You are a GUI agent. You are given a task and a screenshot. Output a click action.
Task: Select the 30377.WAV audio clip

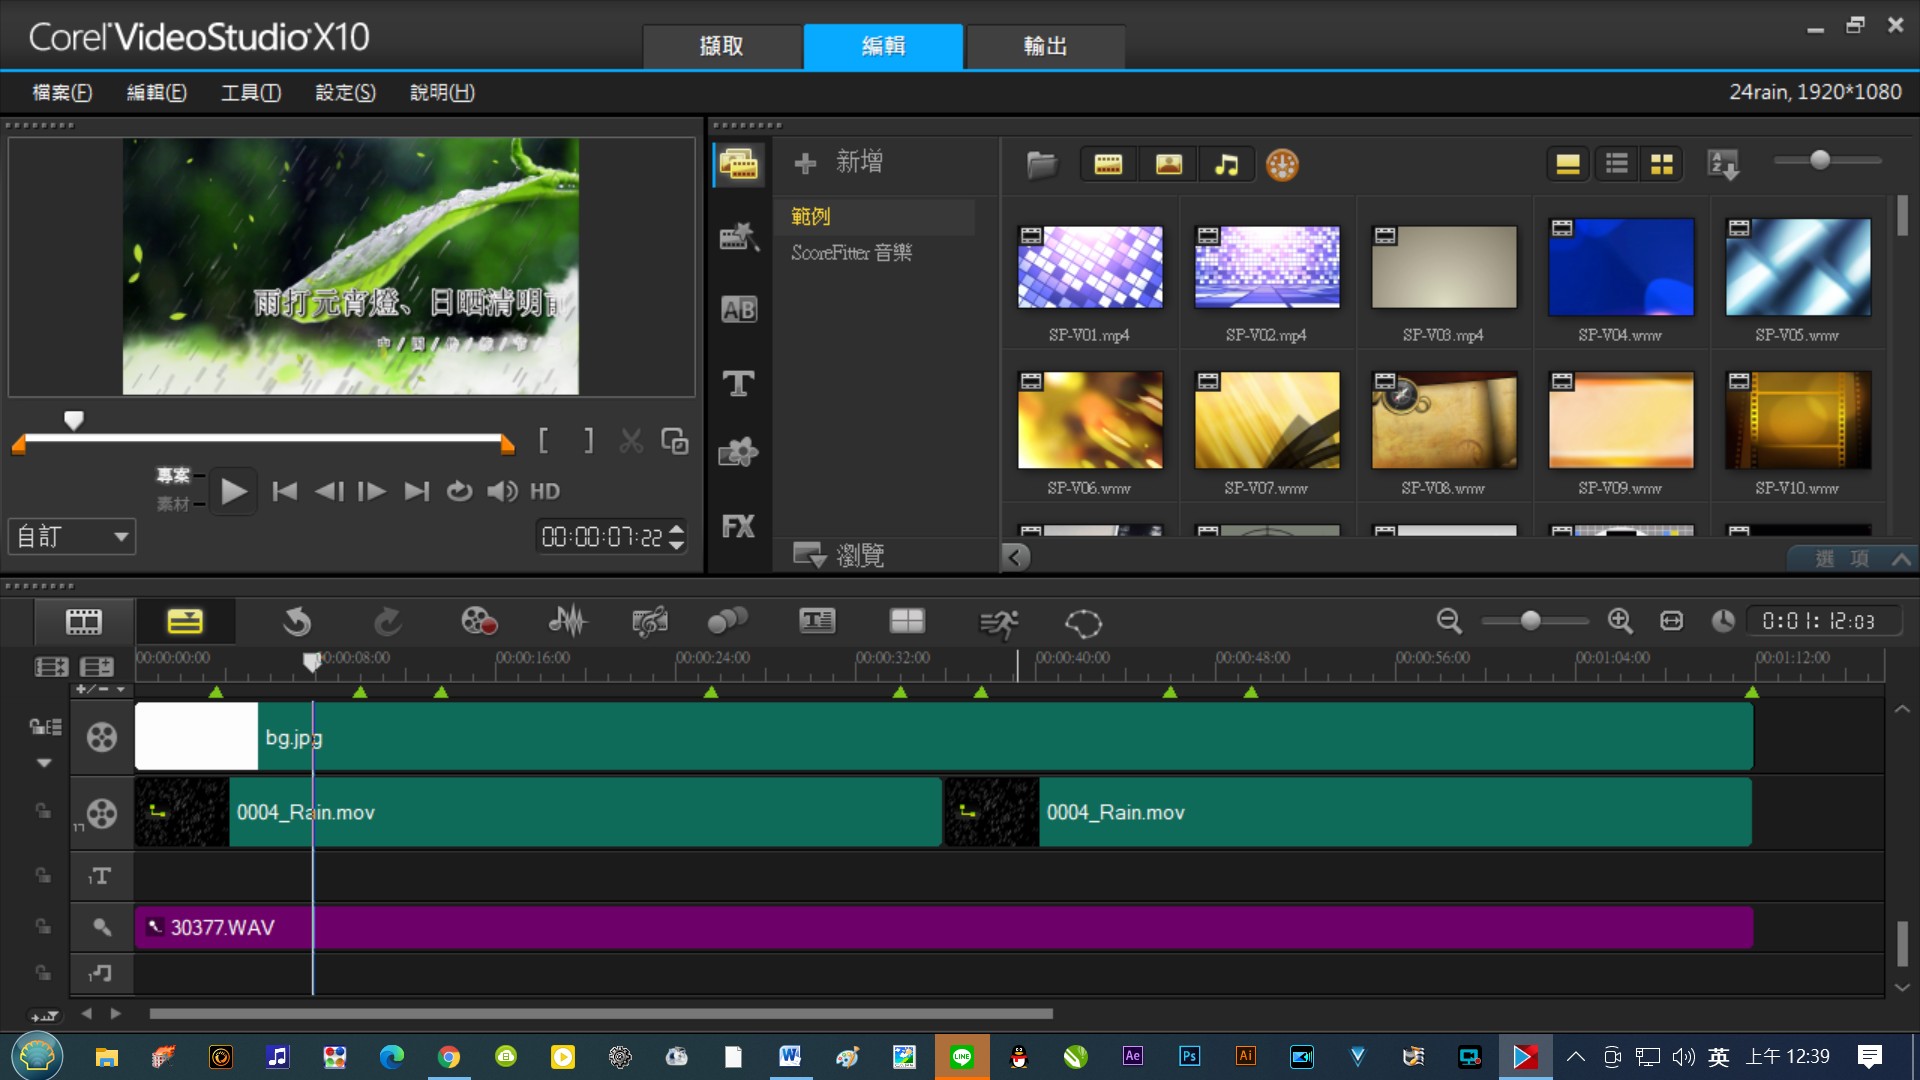point(944,927)
